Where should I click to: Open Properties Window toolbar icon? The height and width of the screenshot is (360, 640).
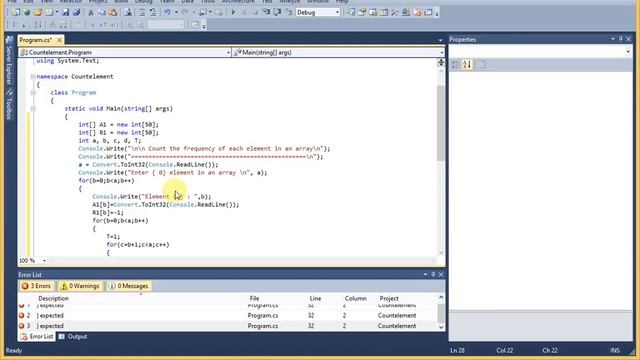click(362, 12)
